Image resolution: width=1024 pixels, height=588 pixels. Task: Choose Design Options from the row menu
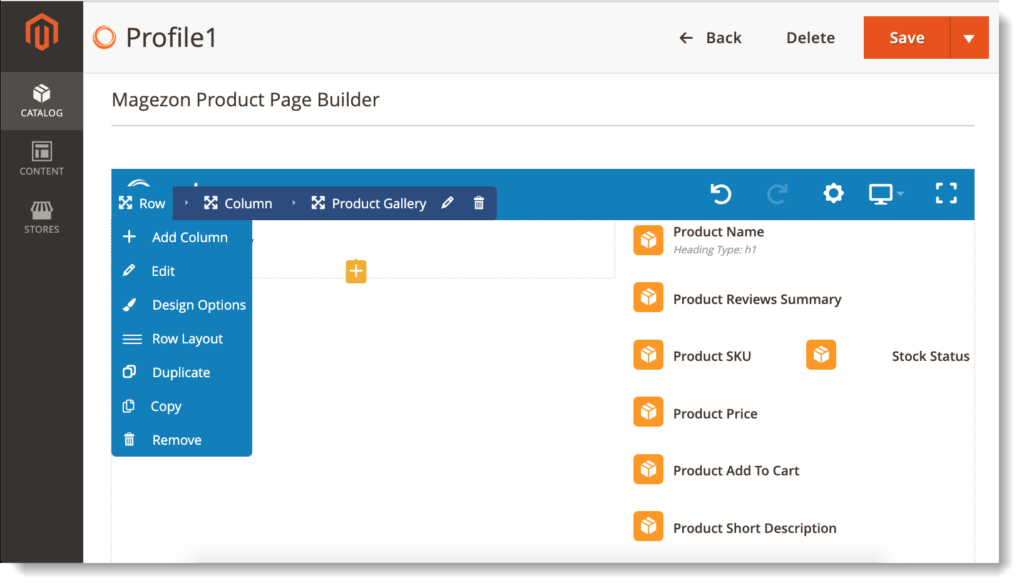[182, 305]
